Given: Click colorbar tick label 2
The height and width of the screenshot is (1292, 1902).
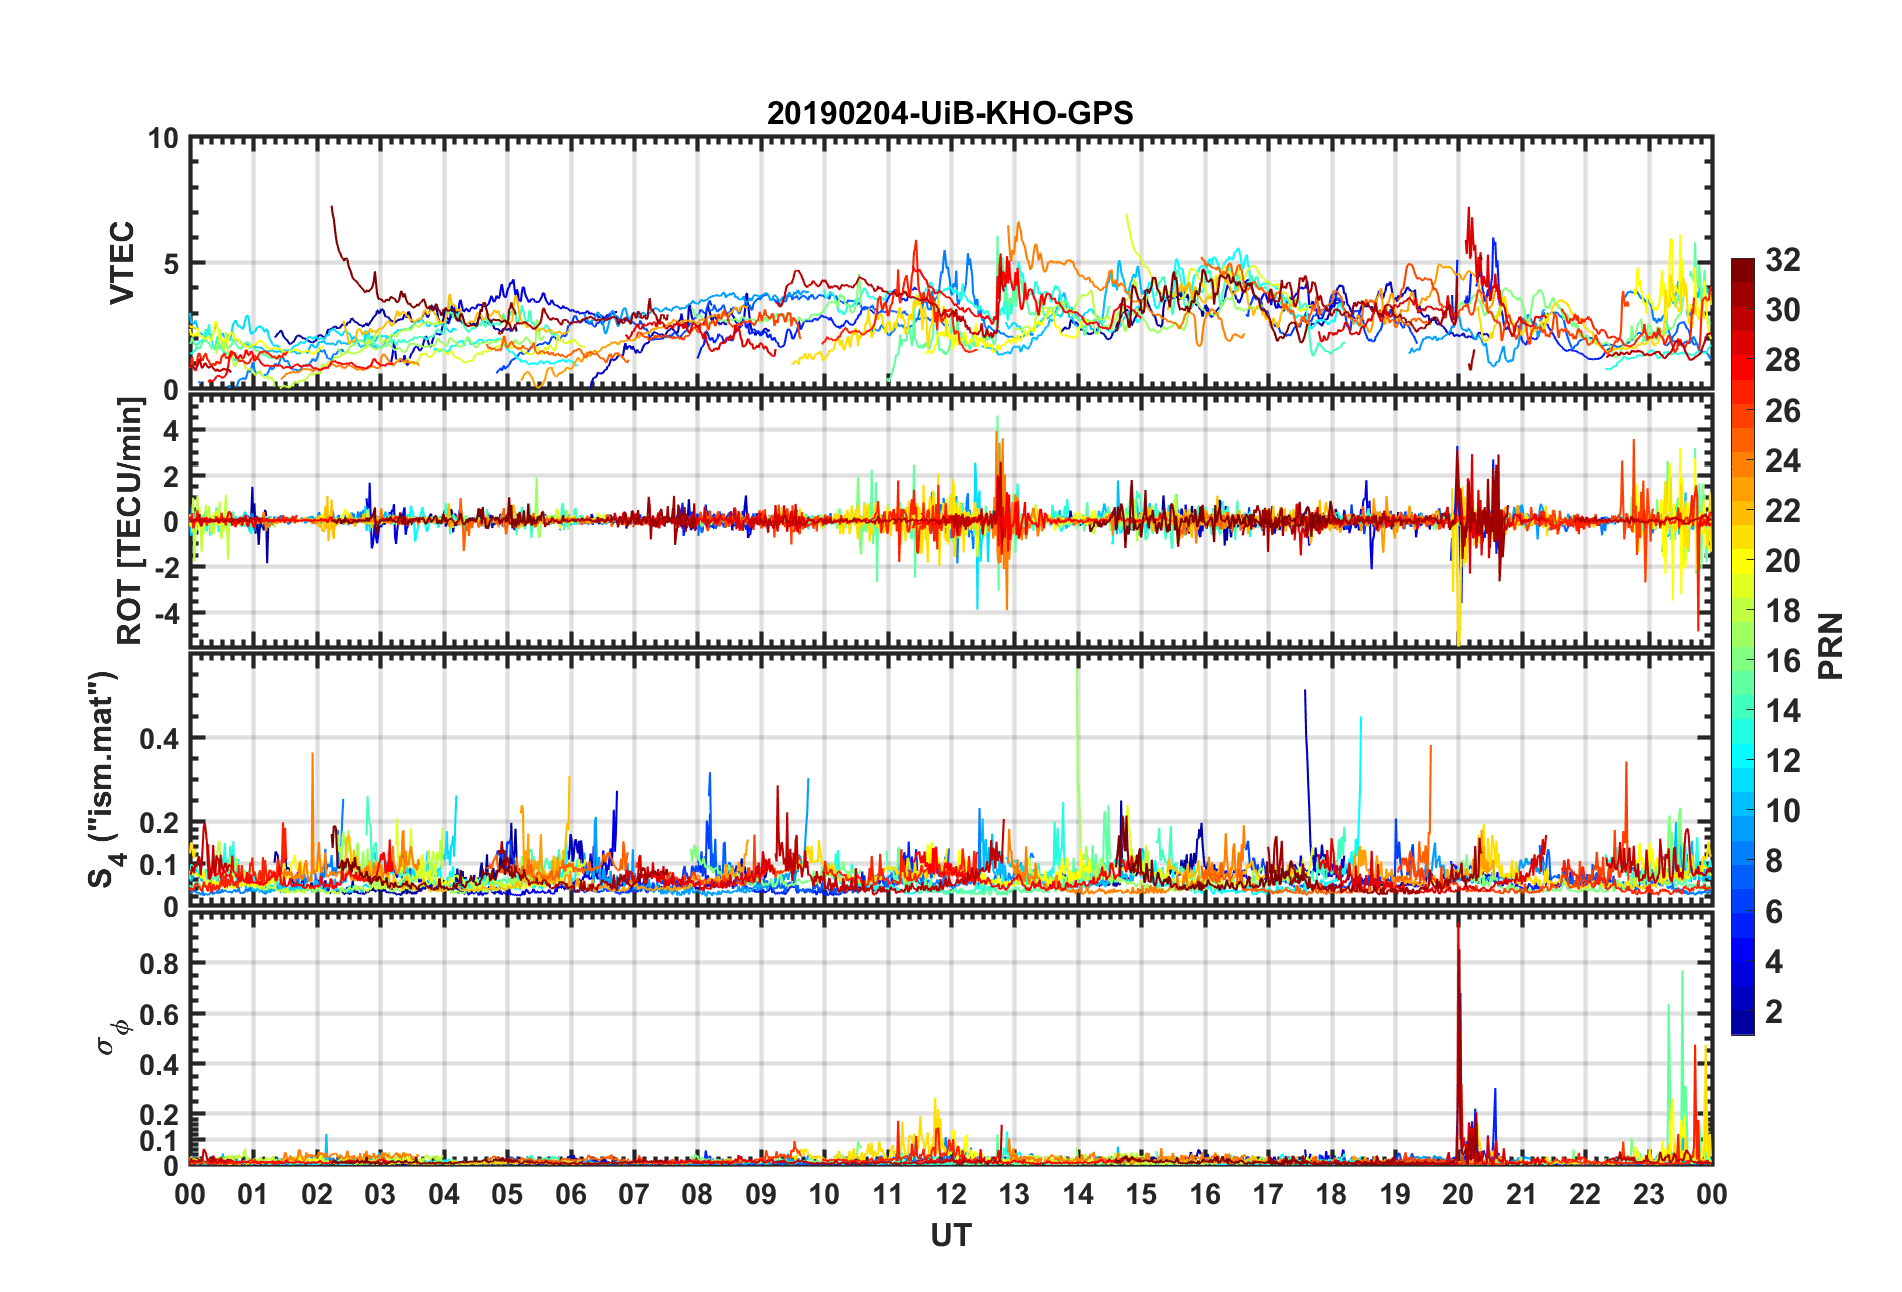Looking at the screenshot, I should pos(1774,1011).
